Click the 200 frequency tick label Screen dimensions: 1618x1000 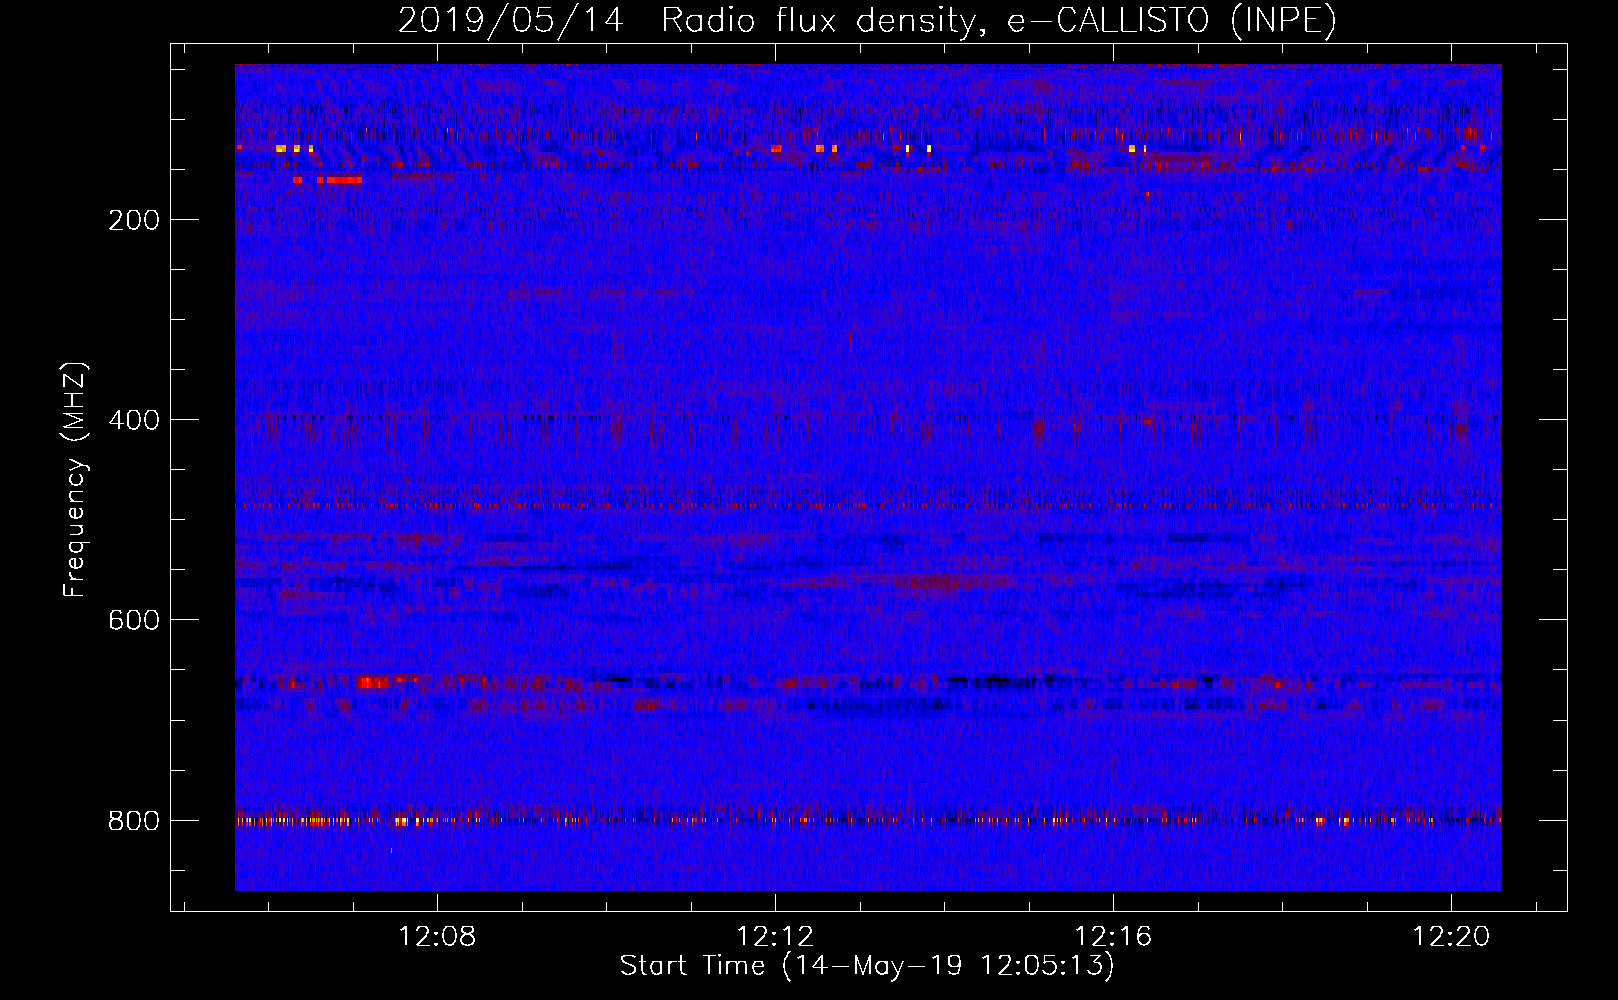click(134, 220)
